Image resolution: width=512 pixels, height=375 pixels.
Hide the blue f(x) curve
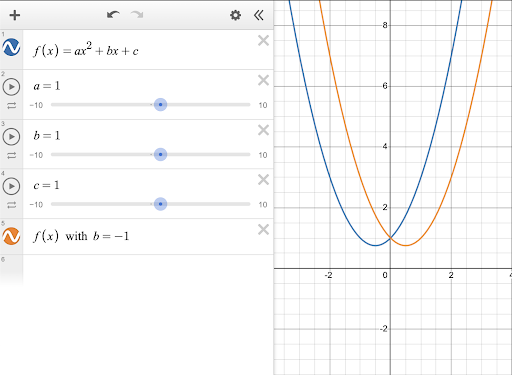[x=11, y=47]
